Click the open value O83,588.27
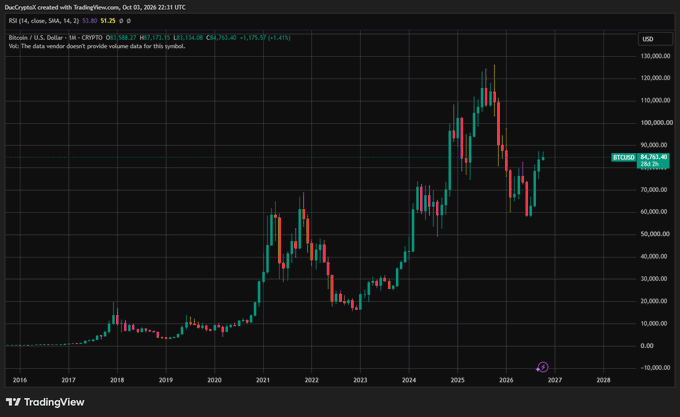Viewport: 680px width, 417px height. pos(121,38)
